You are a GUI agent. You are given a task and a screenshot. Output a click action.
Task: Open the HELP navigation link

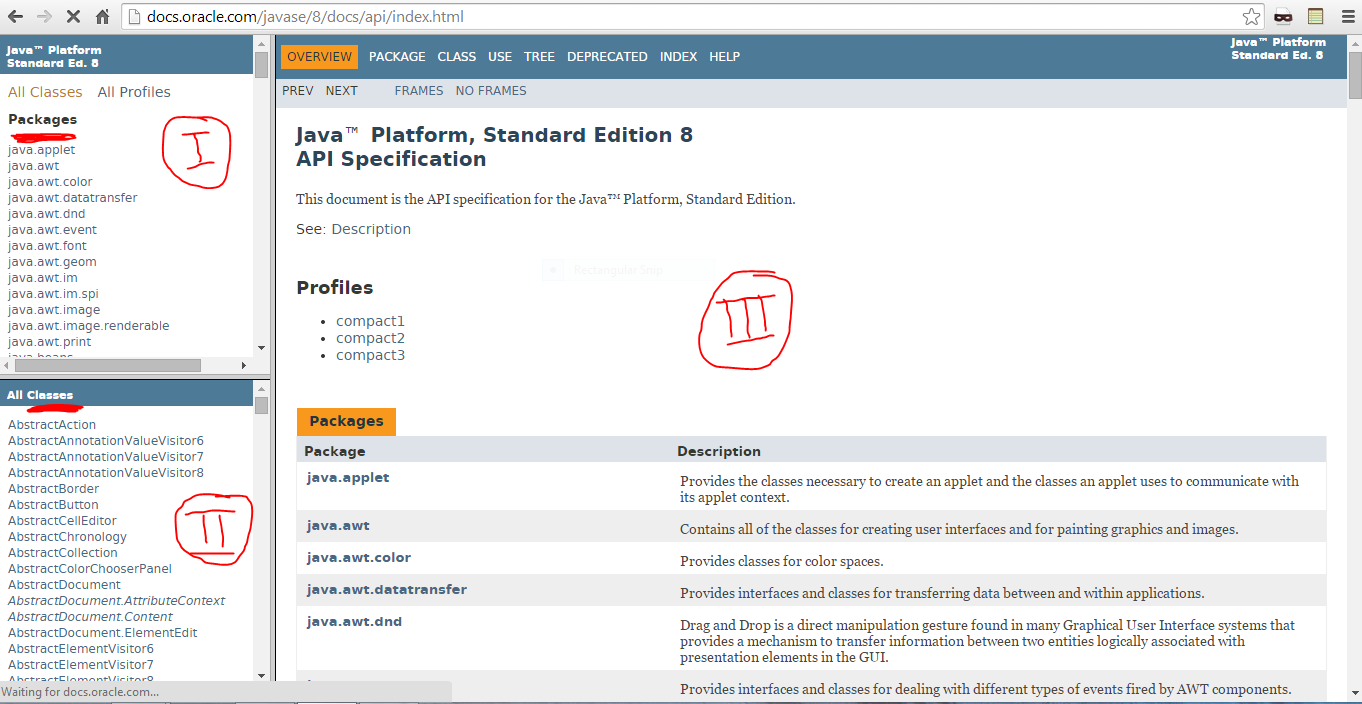tap(725, 57)
